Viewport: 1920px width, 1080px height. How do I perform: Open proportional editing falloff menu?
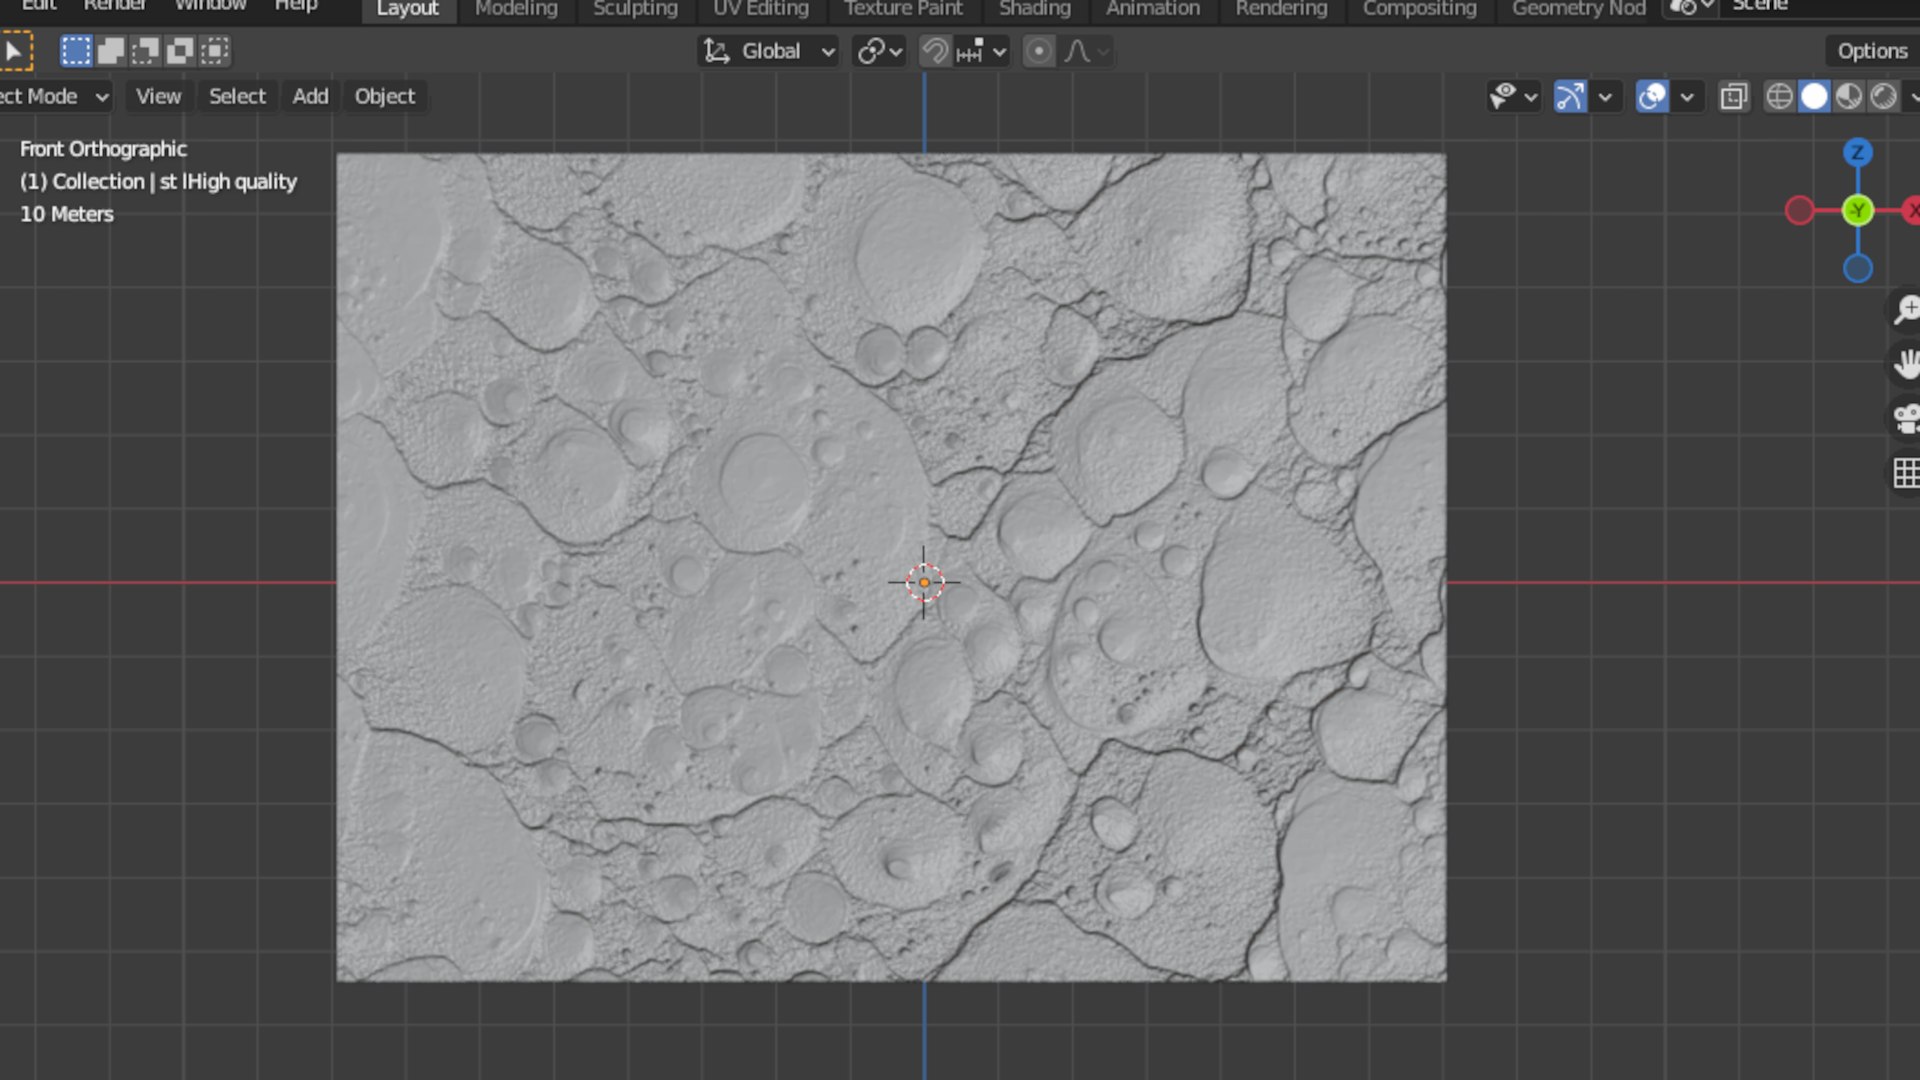coord(1086,51)
